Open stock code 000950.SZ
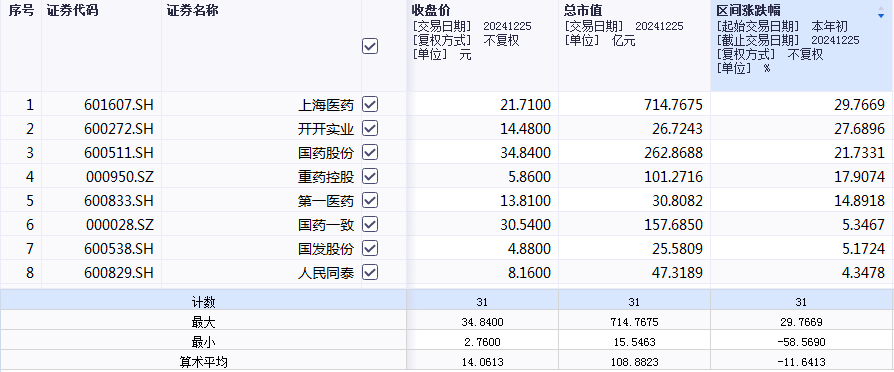Image resolution: width=894 pixels, height=372 pixels. click(x=120, y=177)
